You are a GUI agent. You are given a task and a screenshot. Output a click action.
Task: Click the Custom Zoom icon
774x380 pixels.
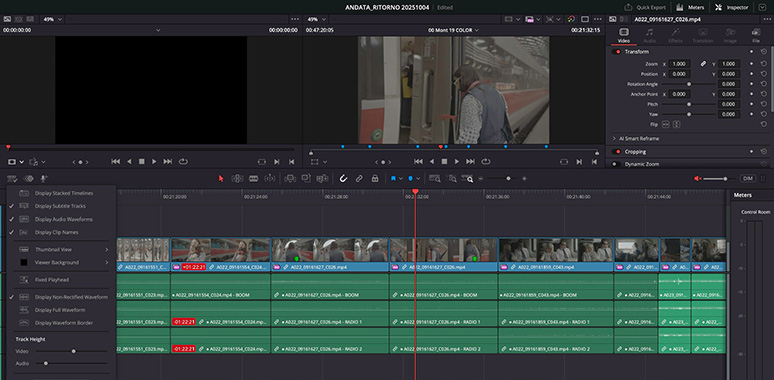467,178
